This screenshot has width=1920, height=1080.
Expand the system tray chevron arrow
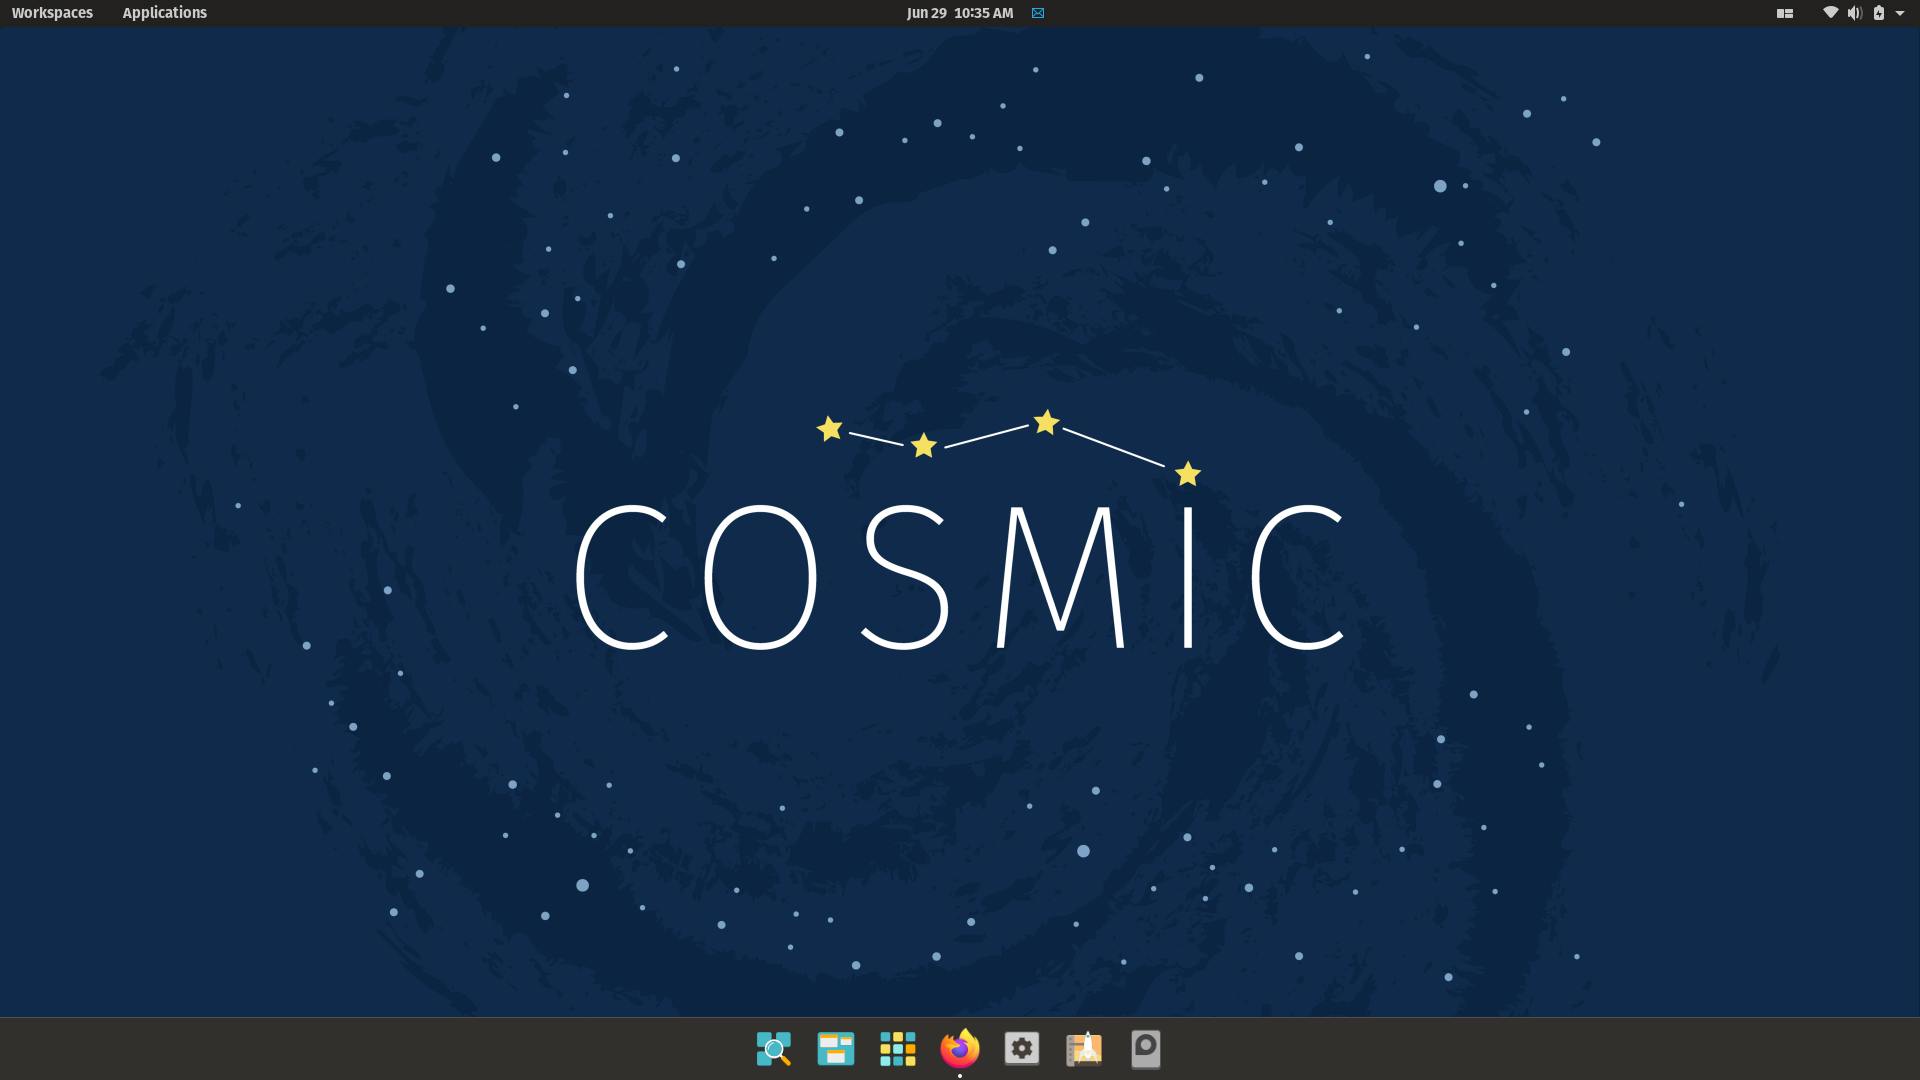click(x=1904, y=13)
